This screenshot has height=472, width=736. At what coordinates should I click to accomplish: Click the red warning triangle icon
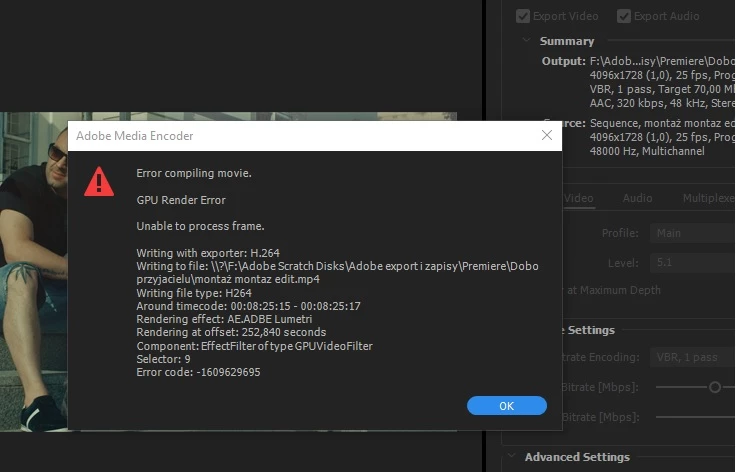click(x=99, y=182)
